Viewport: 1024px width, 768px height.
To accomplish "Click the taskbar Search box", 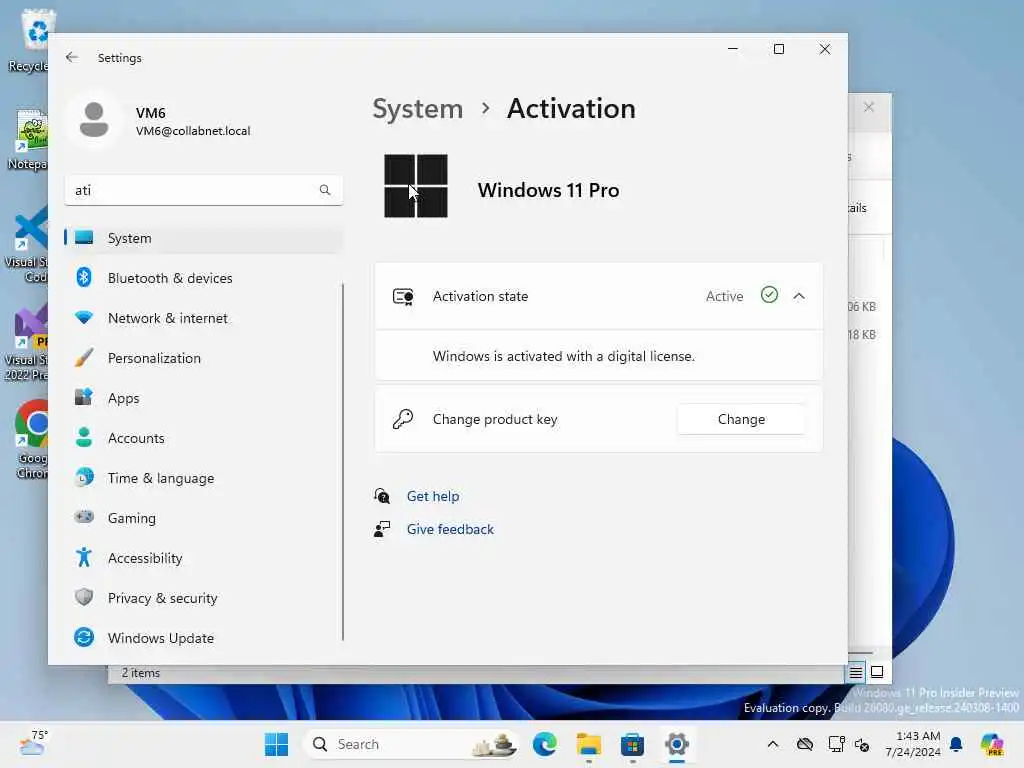I will 411,744.
